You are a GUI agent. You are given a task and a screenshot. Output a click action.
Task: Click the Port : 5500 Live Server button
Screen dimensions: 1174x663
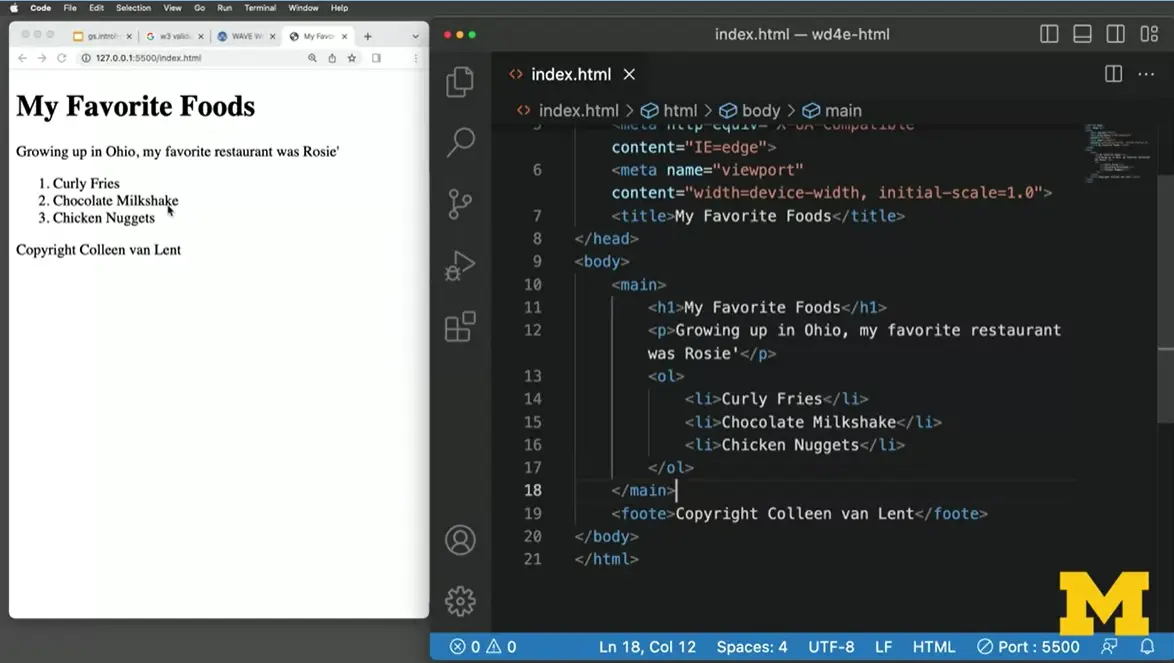[1028, 647]
